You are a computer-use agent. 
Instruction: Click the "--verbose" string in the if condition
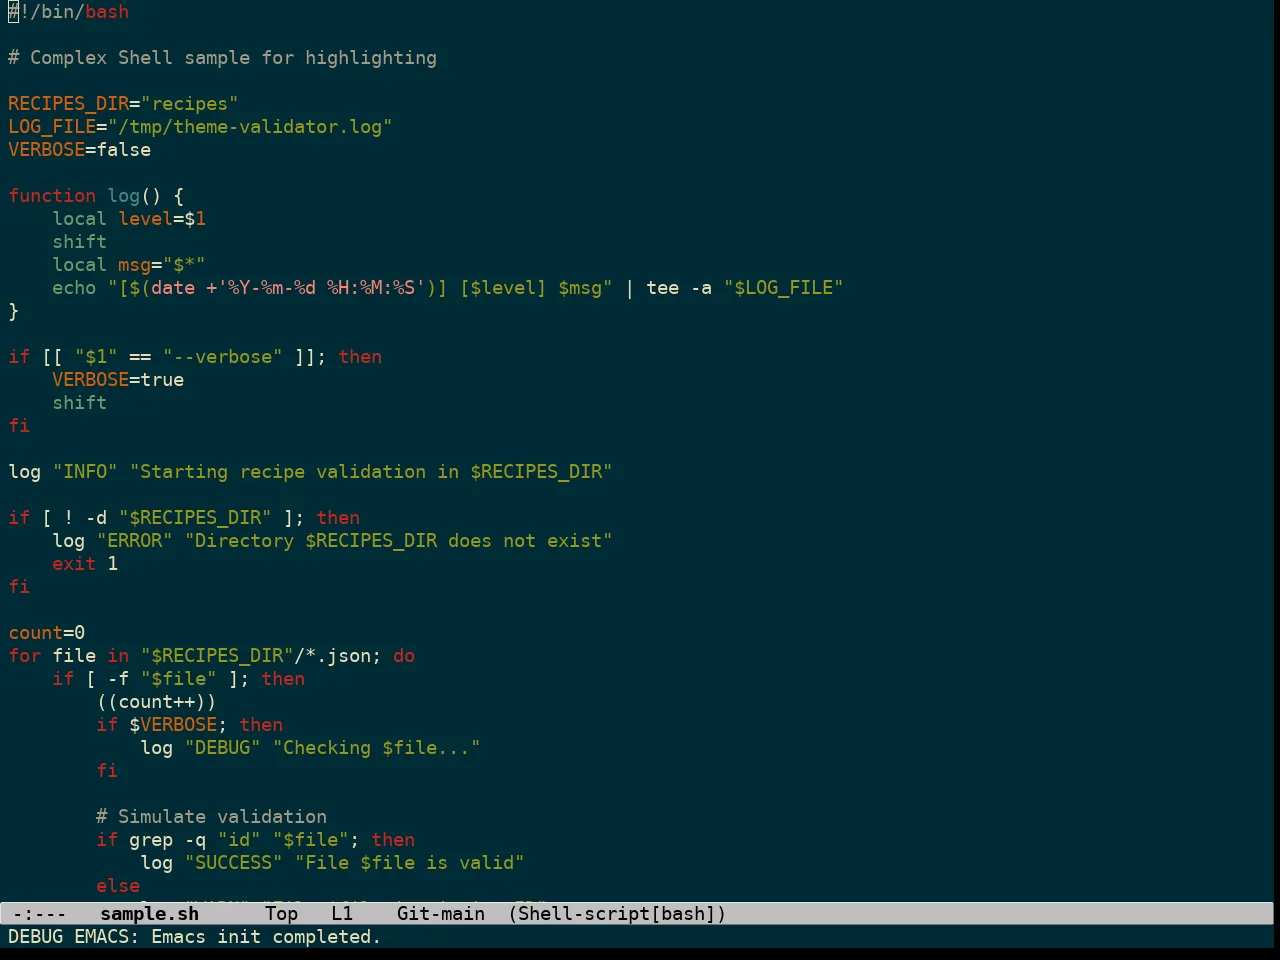222,357
